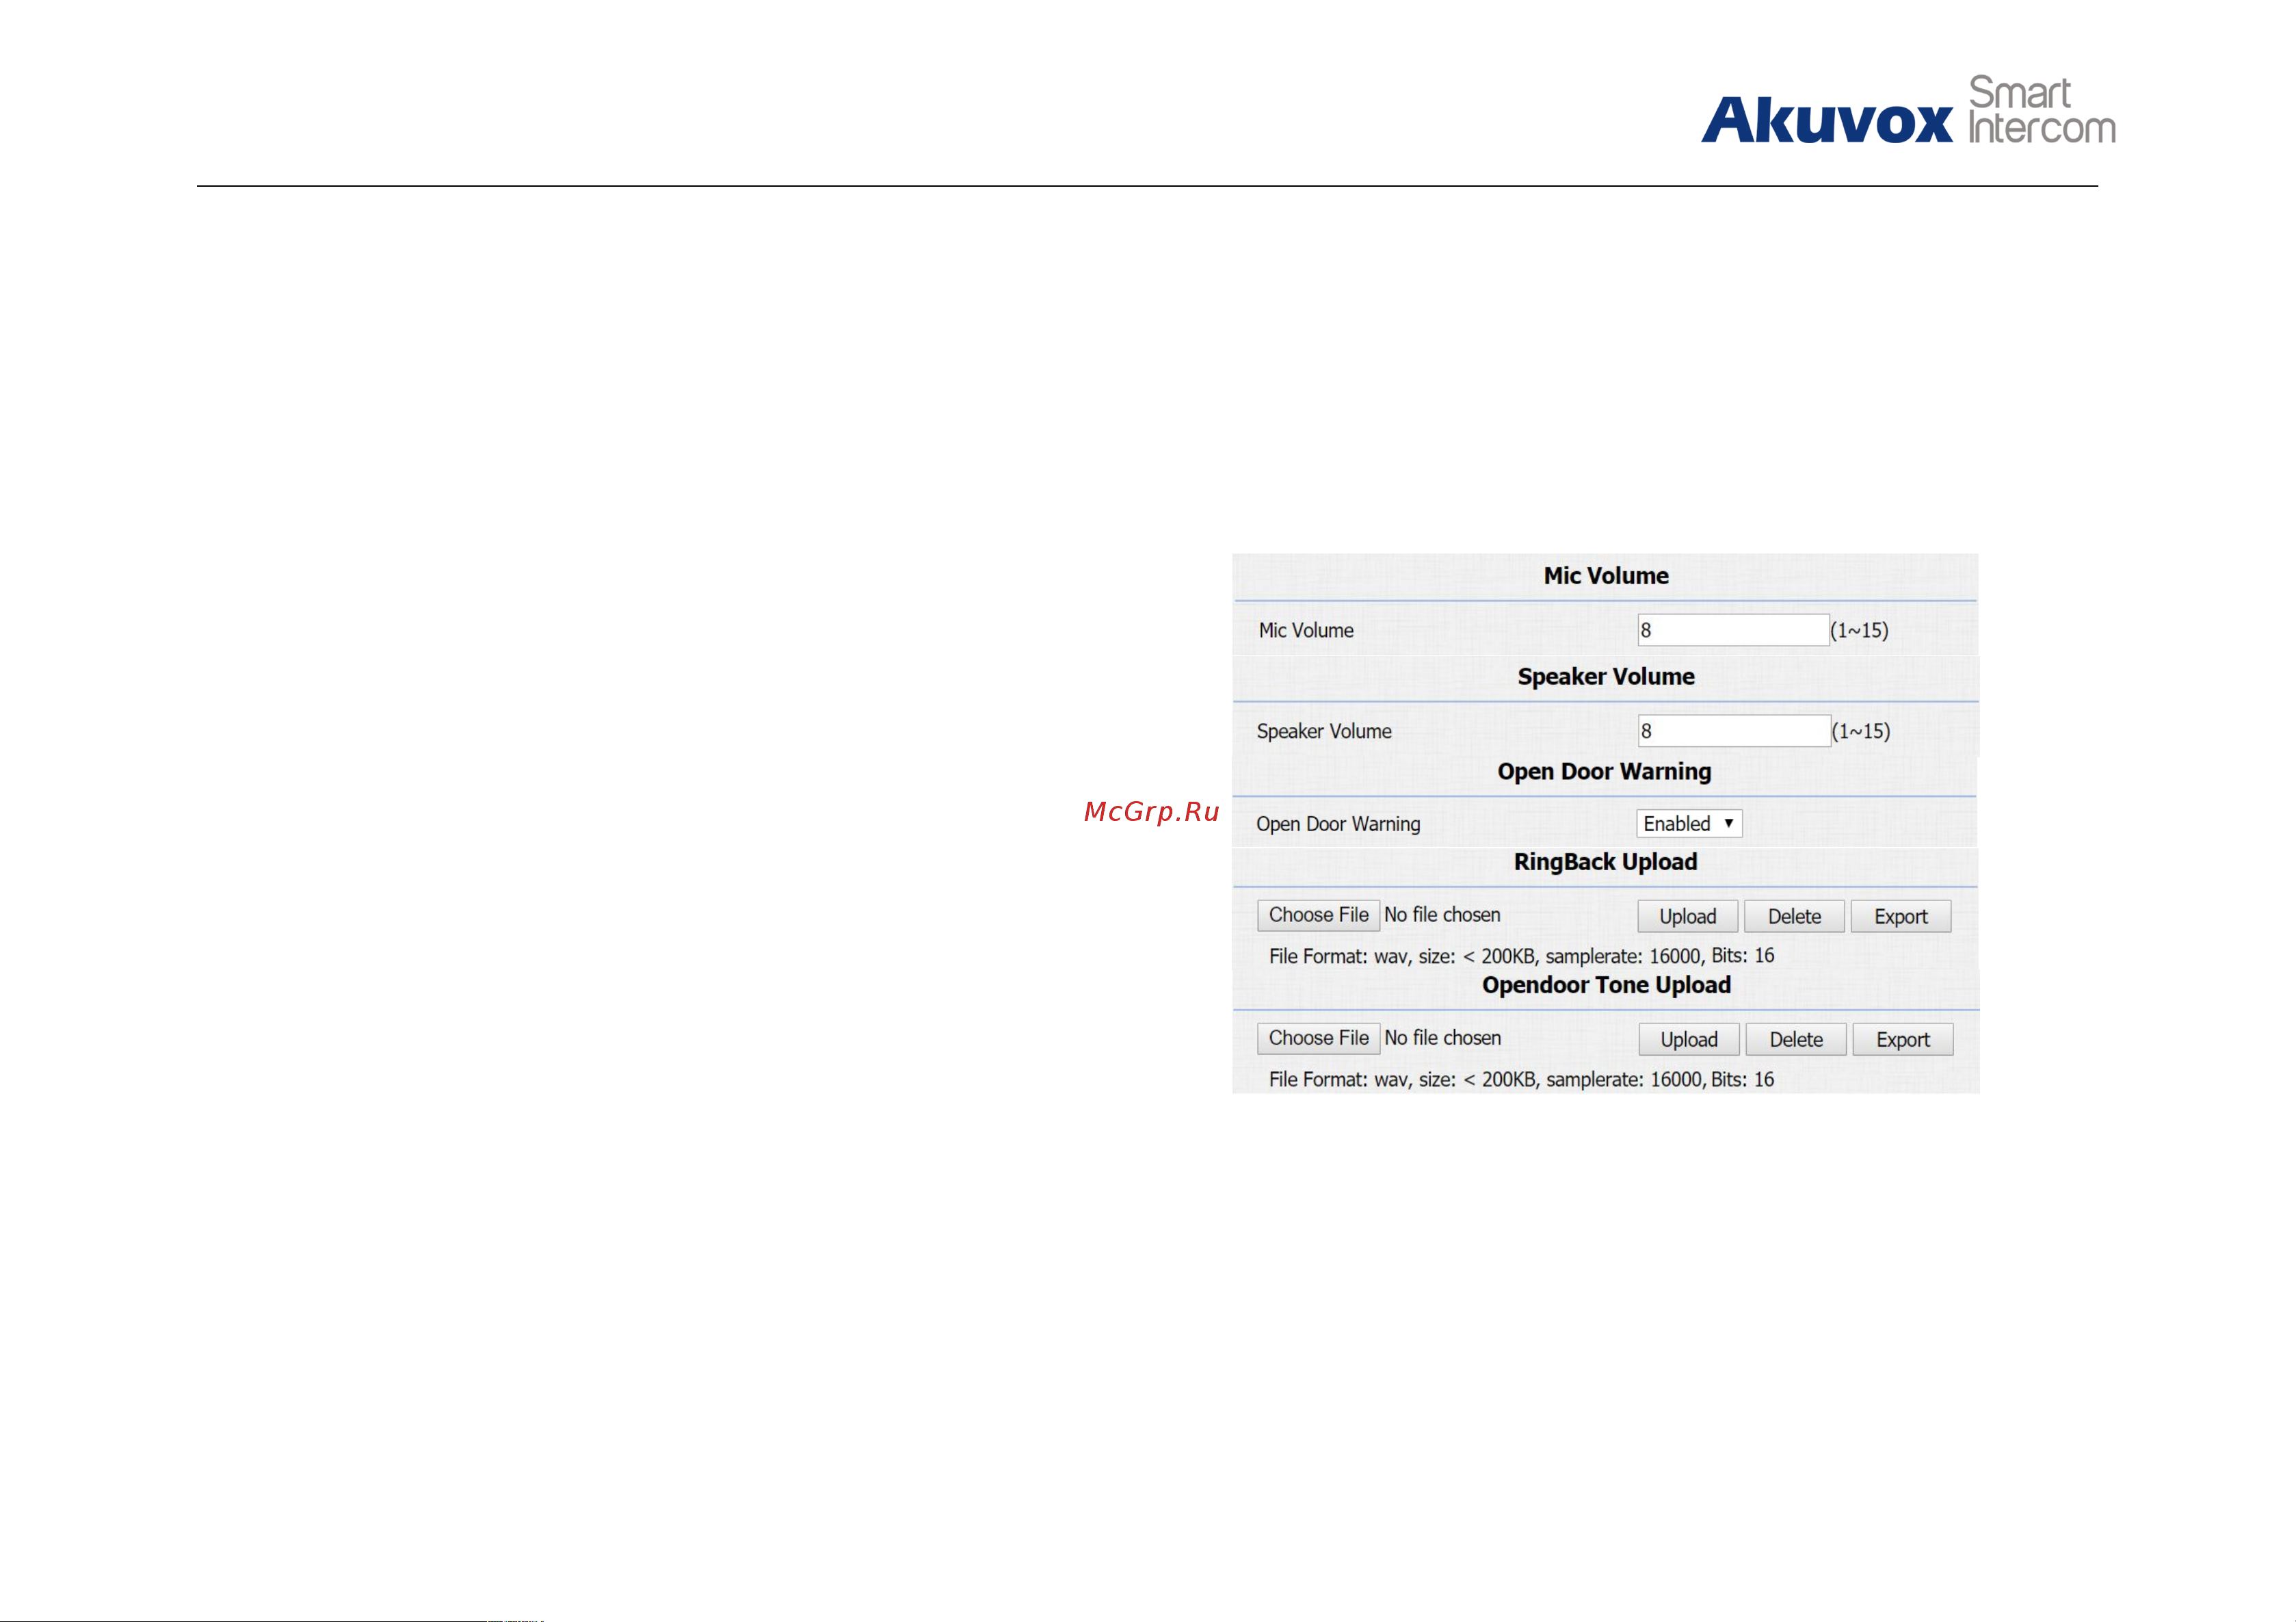Click Export in RingBack Upload section
The image size is (2296, 1622).
(x=1900, y=916)
